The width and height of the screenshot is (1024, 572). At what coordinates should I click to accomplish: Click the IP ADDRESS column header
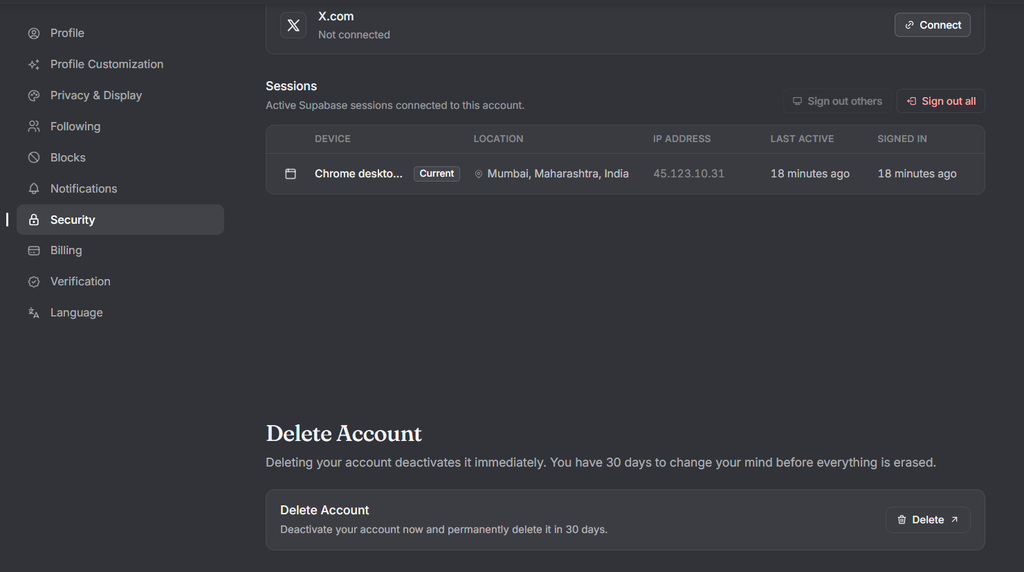[x=682, y=139]
